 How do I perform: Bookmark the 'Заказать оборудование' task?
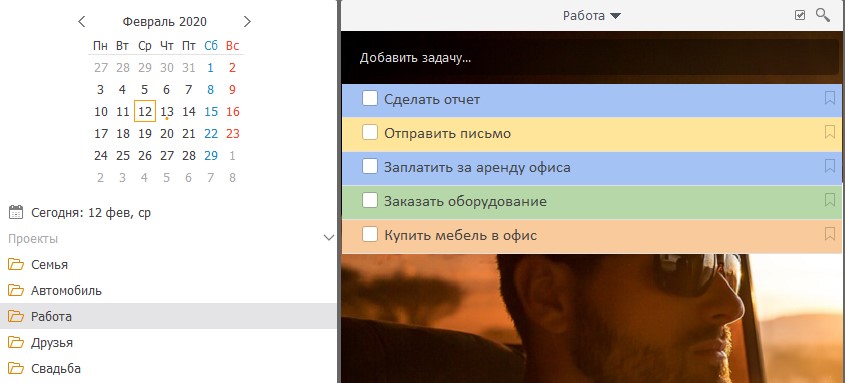coord(829,200)
